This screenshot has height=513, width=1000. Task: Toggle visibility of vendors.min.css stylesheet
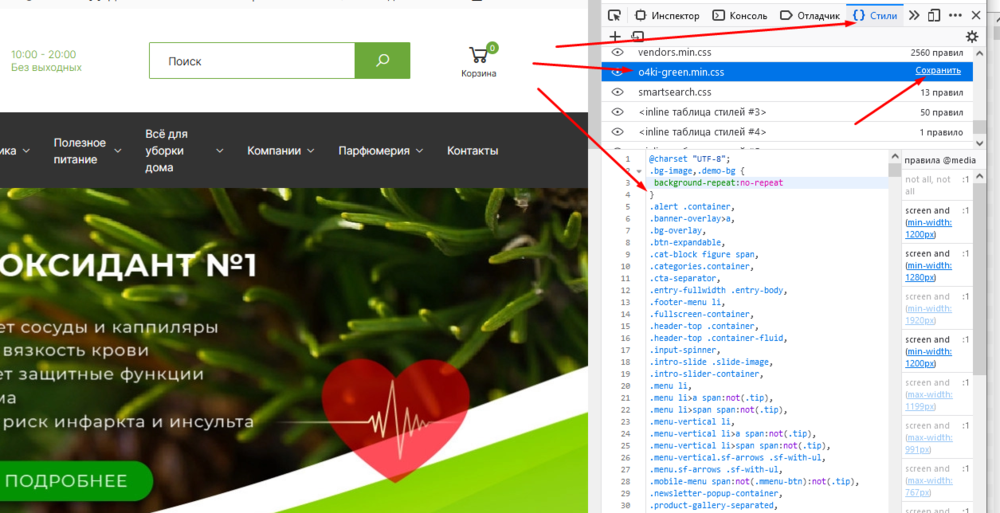point(617,52)
